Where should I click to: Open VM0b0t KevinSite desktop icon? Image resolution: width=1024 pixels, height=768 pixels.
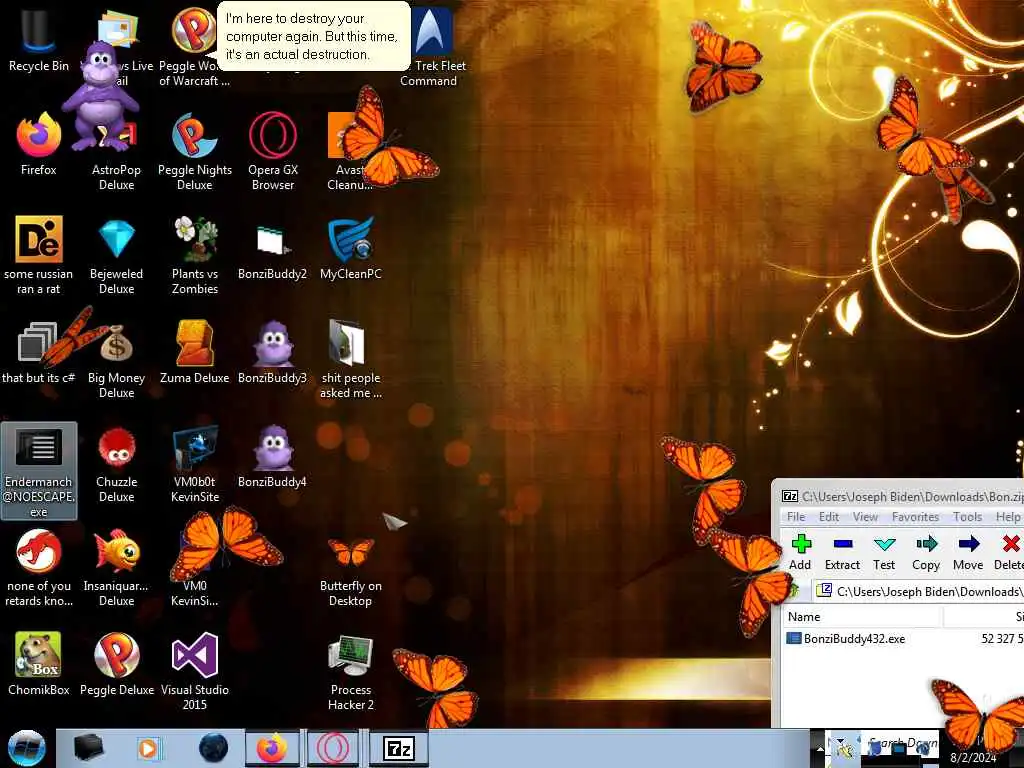pos(195,465)
